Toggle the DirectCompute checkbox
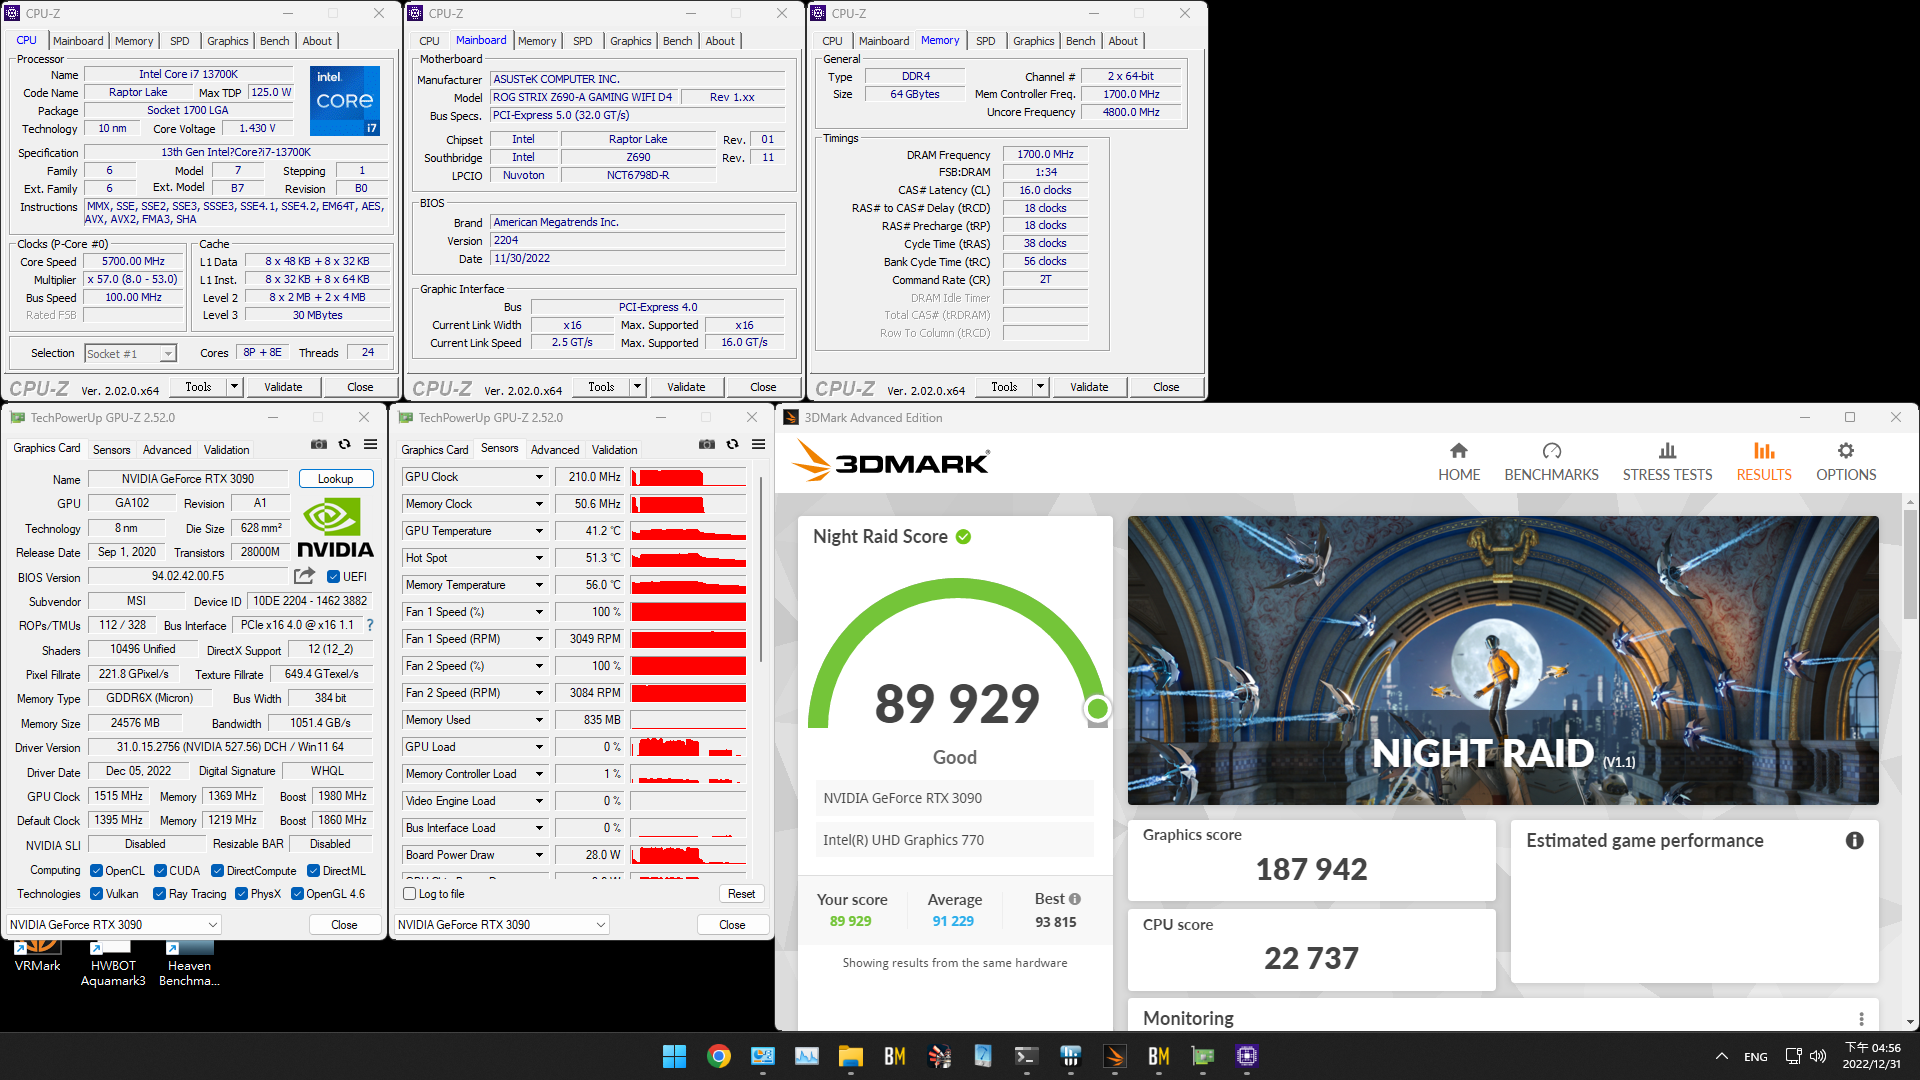 tap(217, 871)
